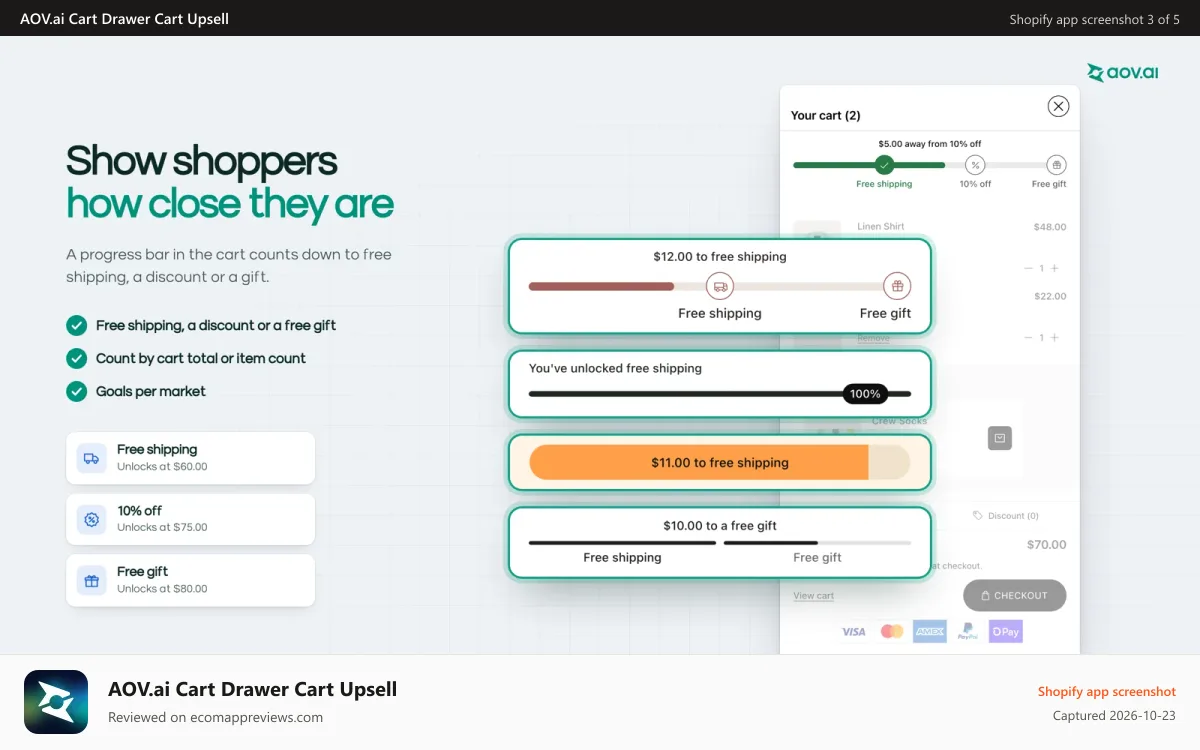Viewport: 1200px width, 750px height.
Task: Click the $70.00 cart total
Action: pyautogui.click(x=1046, y=545)
